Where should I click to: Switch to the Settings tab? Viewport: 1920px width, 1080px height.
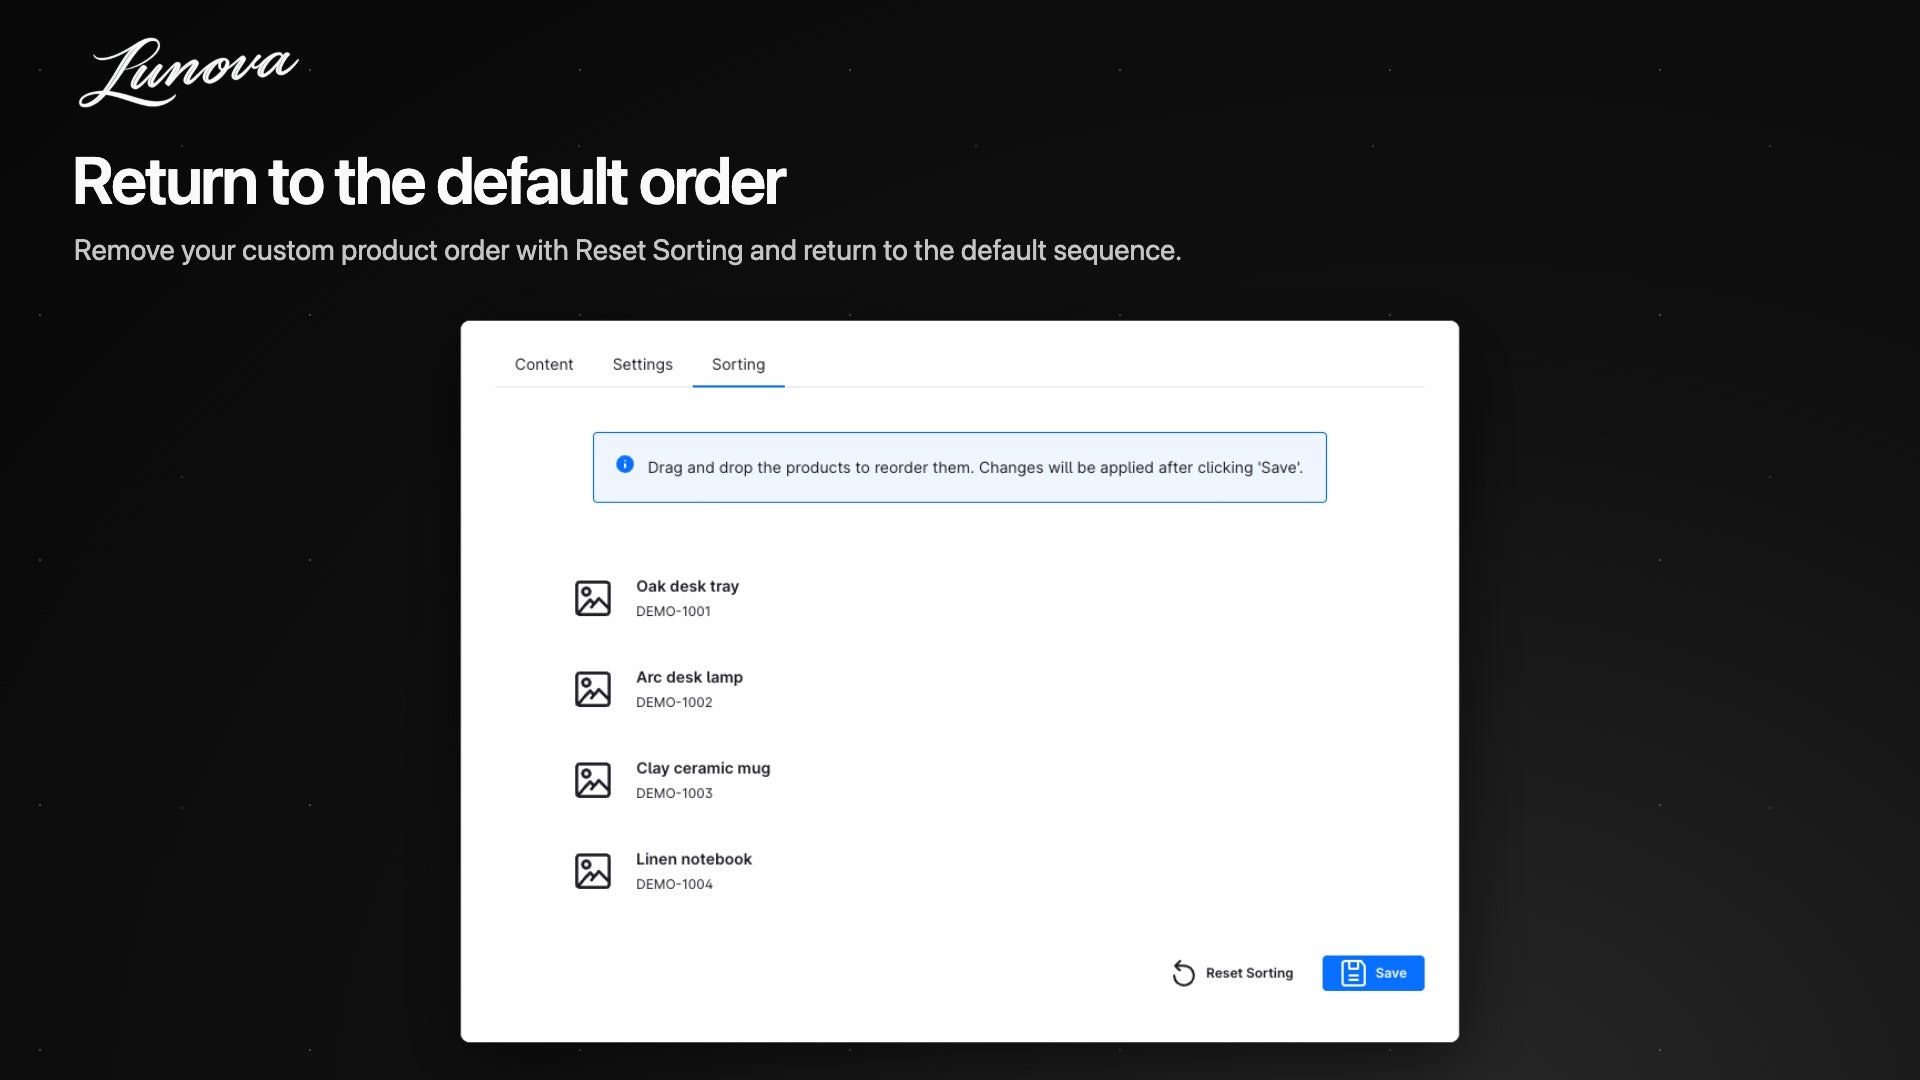[x=642, y=364]
